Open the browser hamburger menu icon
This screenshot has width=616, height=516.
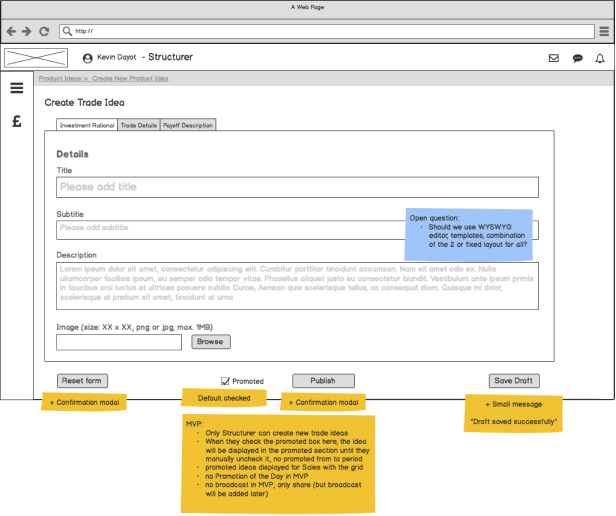(604, 31)
